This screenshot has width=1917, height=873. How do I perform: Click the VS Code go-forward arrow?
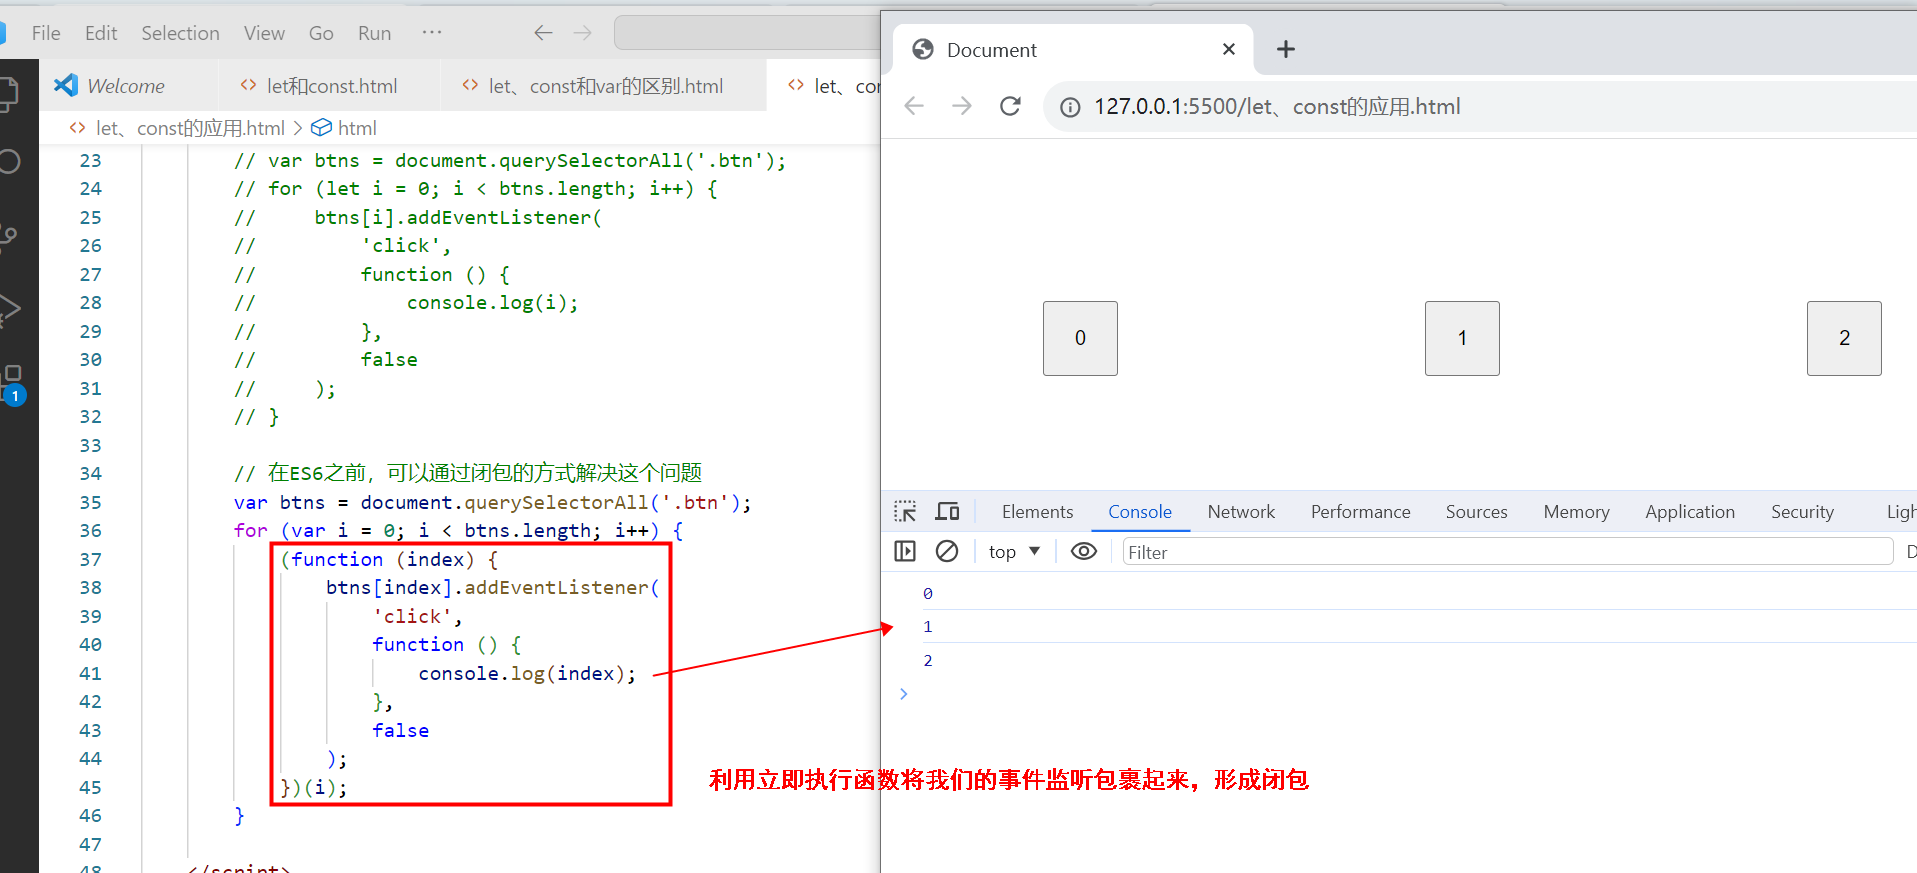[582, 33]
